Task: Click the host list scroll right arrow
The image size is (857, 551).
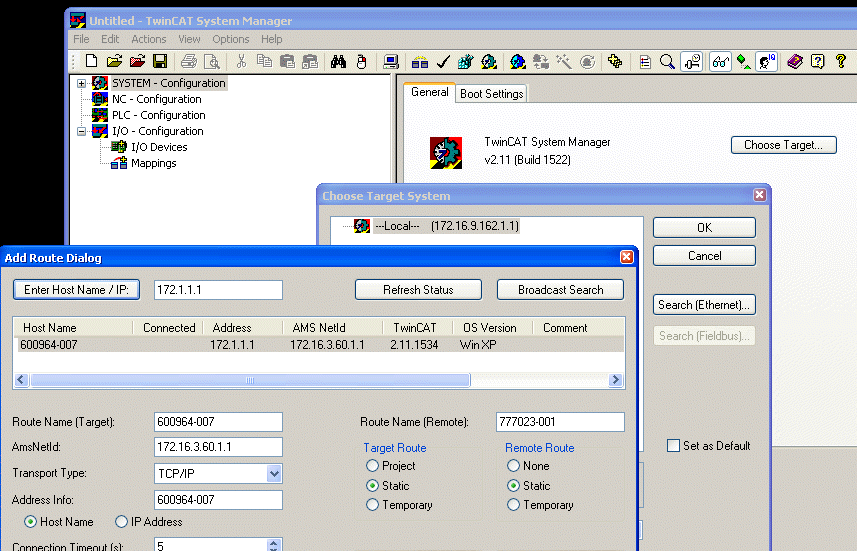Action: (x=615, y=380)
